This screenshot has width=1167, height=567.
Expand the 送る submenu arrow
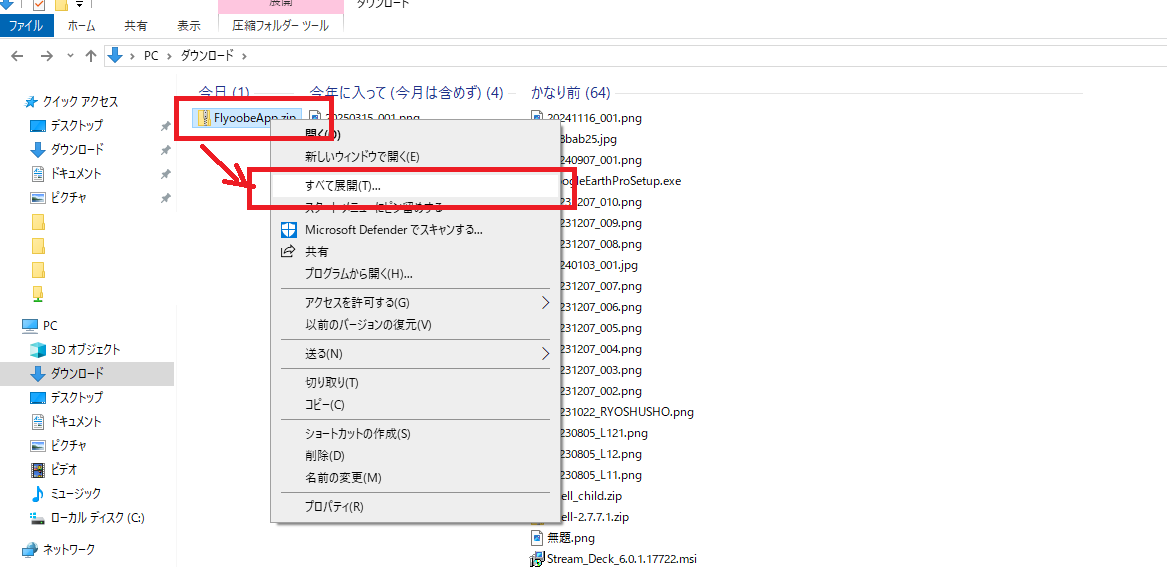coord(545,353)
